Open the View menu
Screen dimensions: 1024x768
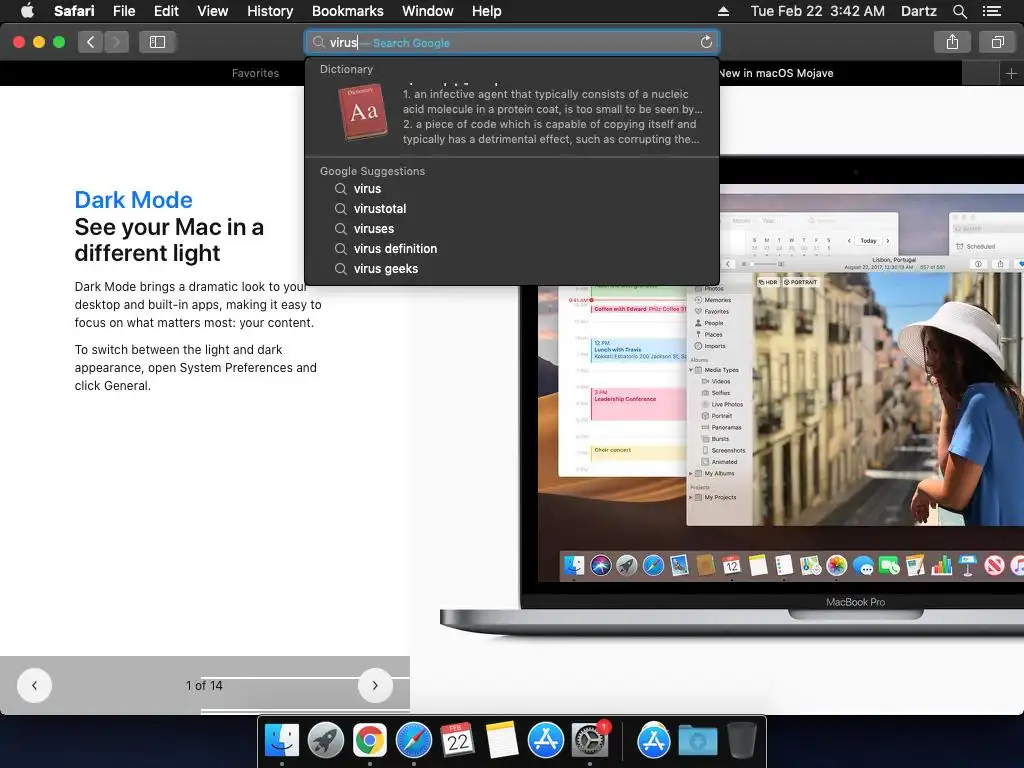coord(213,11)
